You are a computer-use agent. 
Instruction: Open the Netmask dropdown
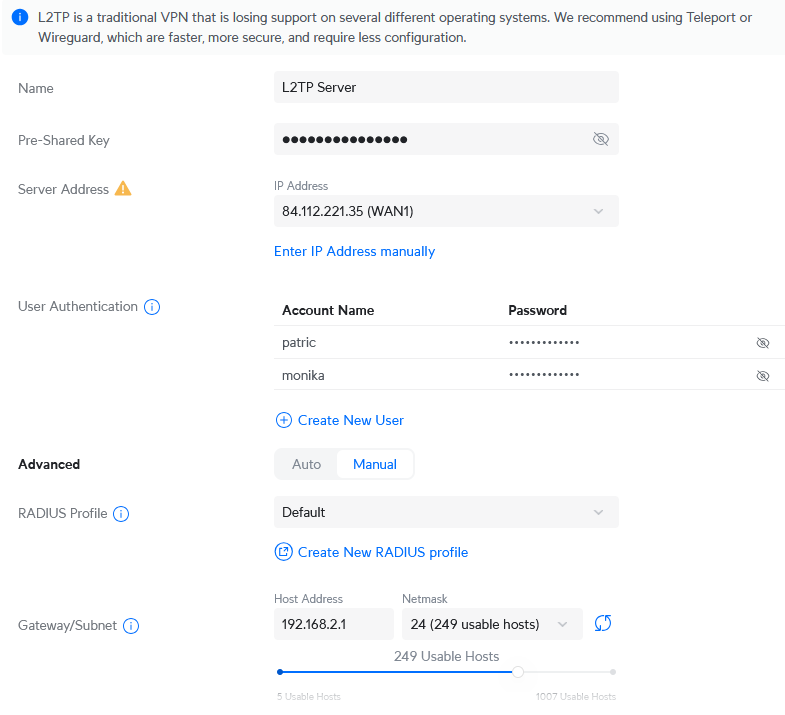point(491,624)
